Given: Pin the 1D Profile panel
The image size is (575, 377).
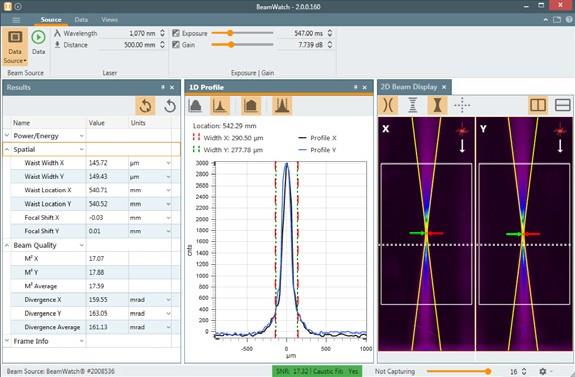Looking at the screenshot, I should pyautogui.click(x=355, y=87).
